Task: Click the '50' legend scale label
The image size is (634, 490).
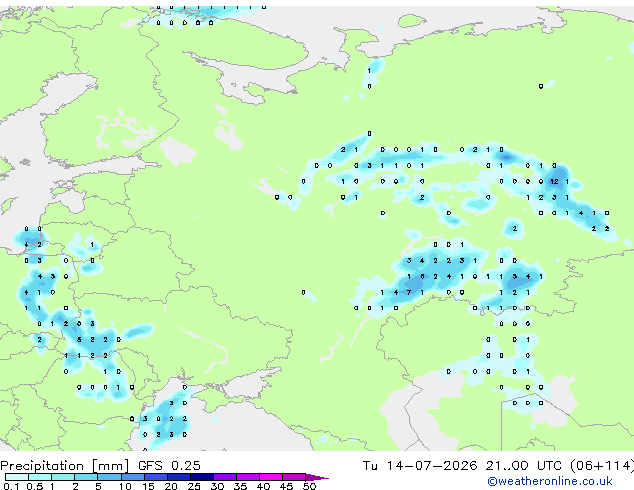Action: point(309,486)
